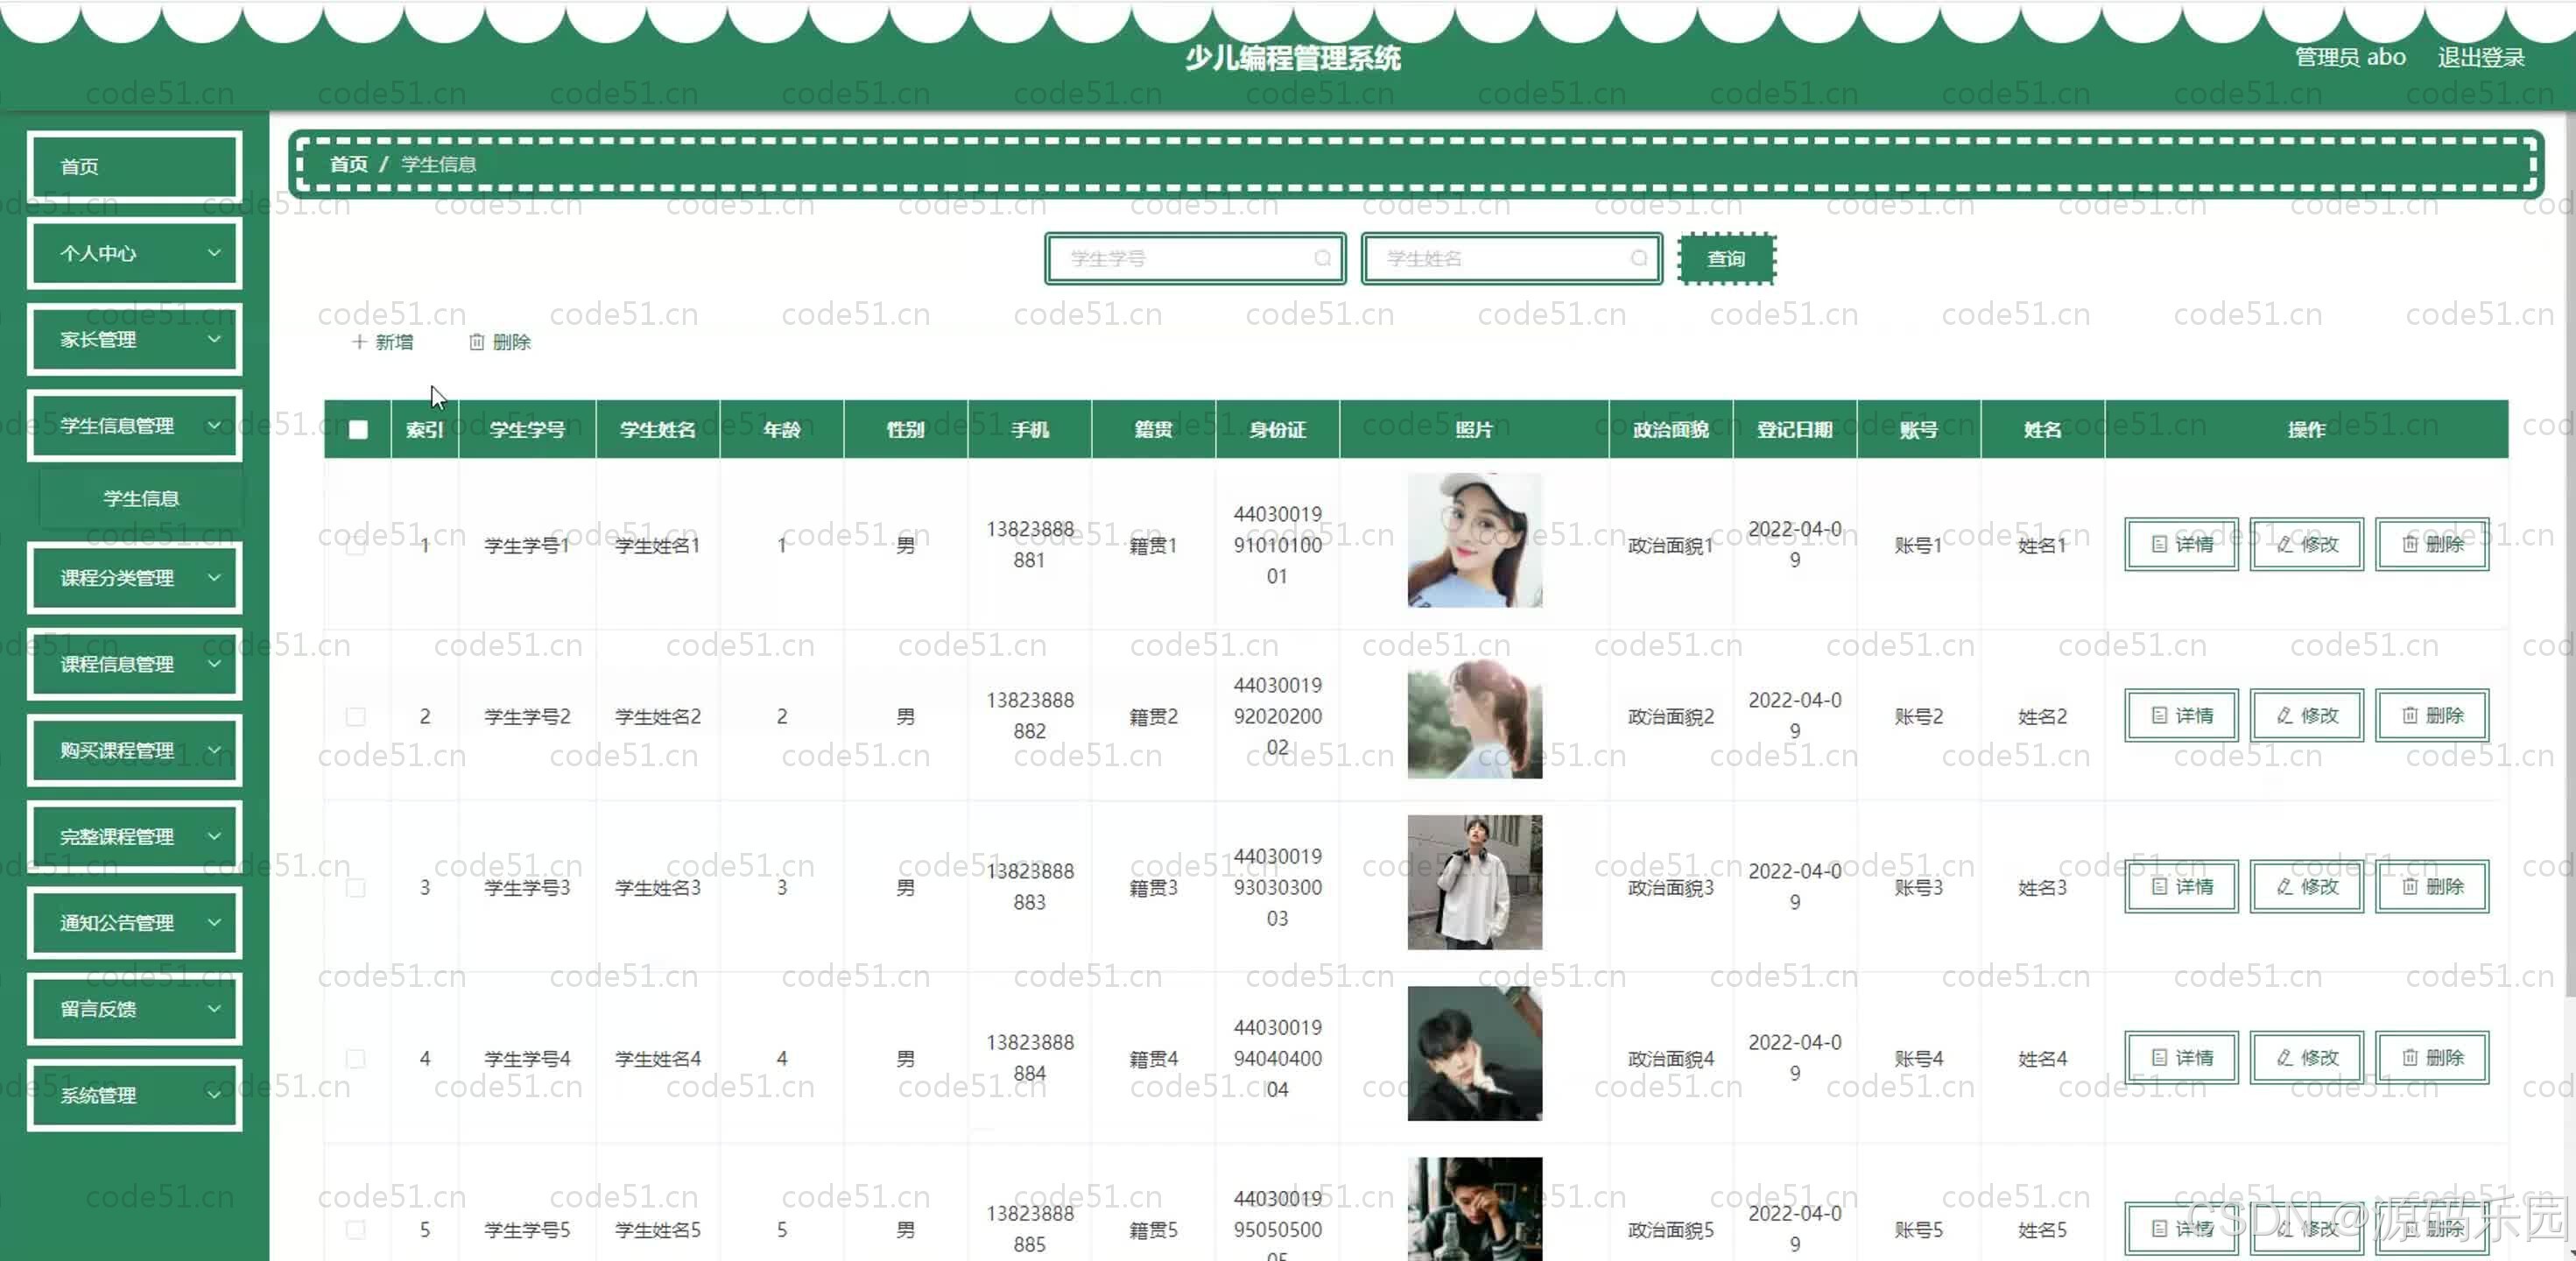Expand the 家长管理 sidebar menu
This screenshot has width=2576, height=1261.
(x=134, y=339)
